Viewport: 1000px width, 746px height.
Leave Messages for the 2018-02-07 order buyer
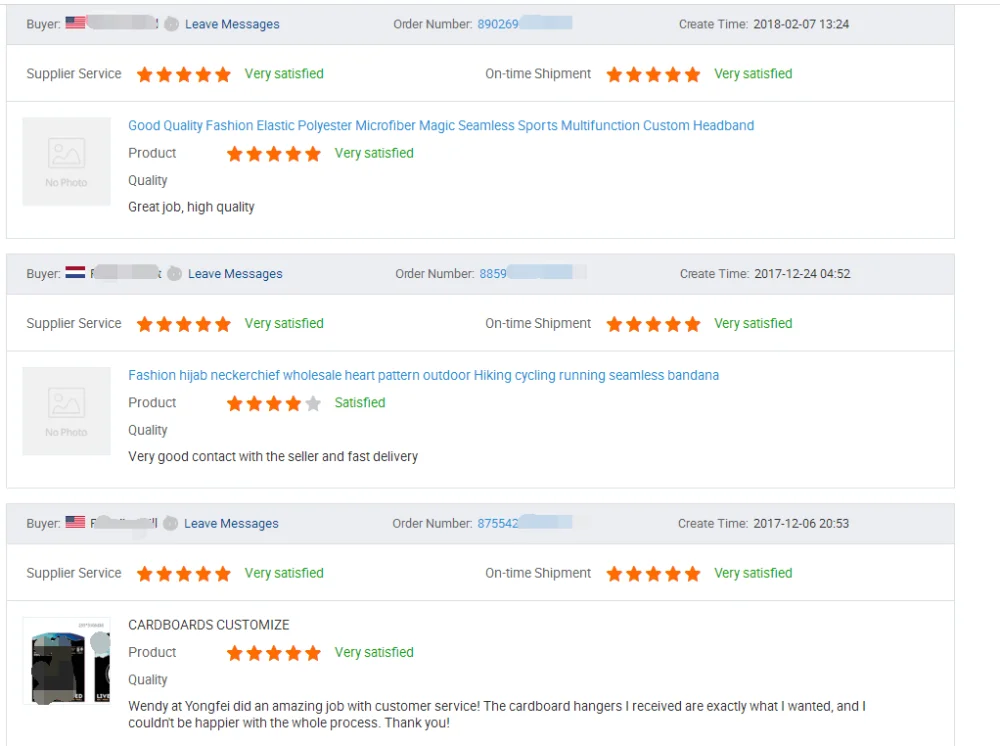point(232,24)
